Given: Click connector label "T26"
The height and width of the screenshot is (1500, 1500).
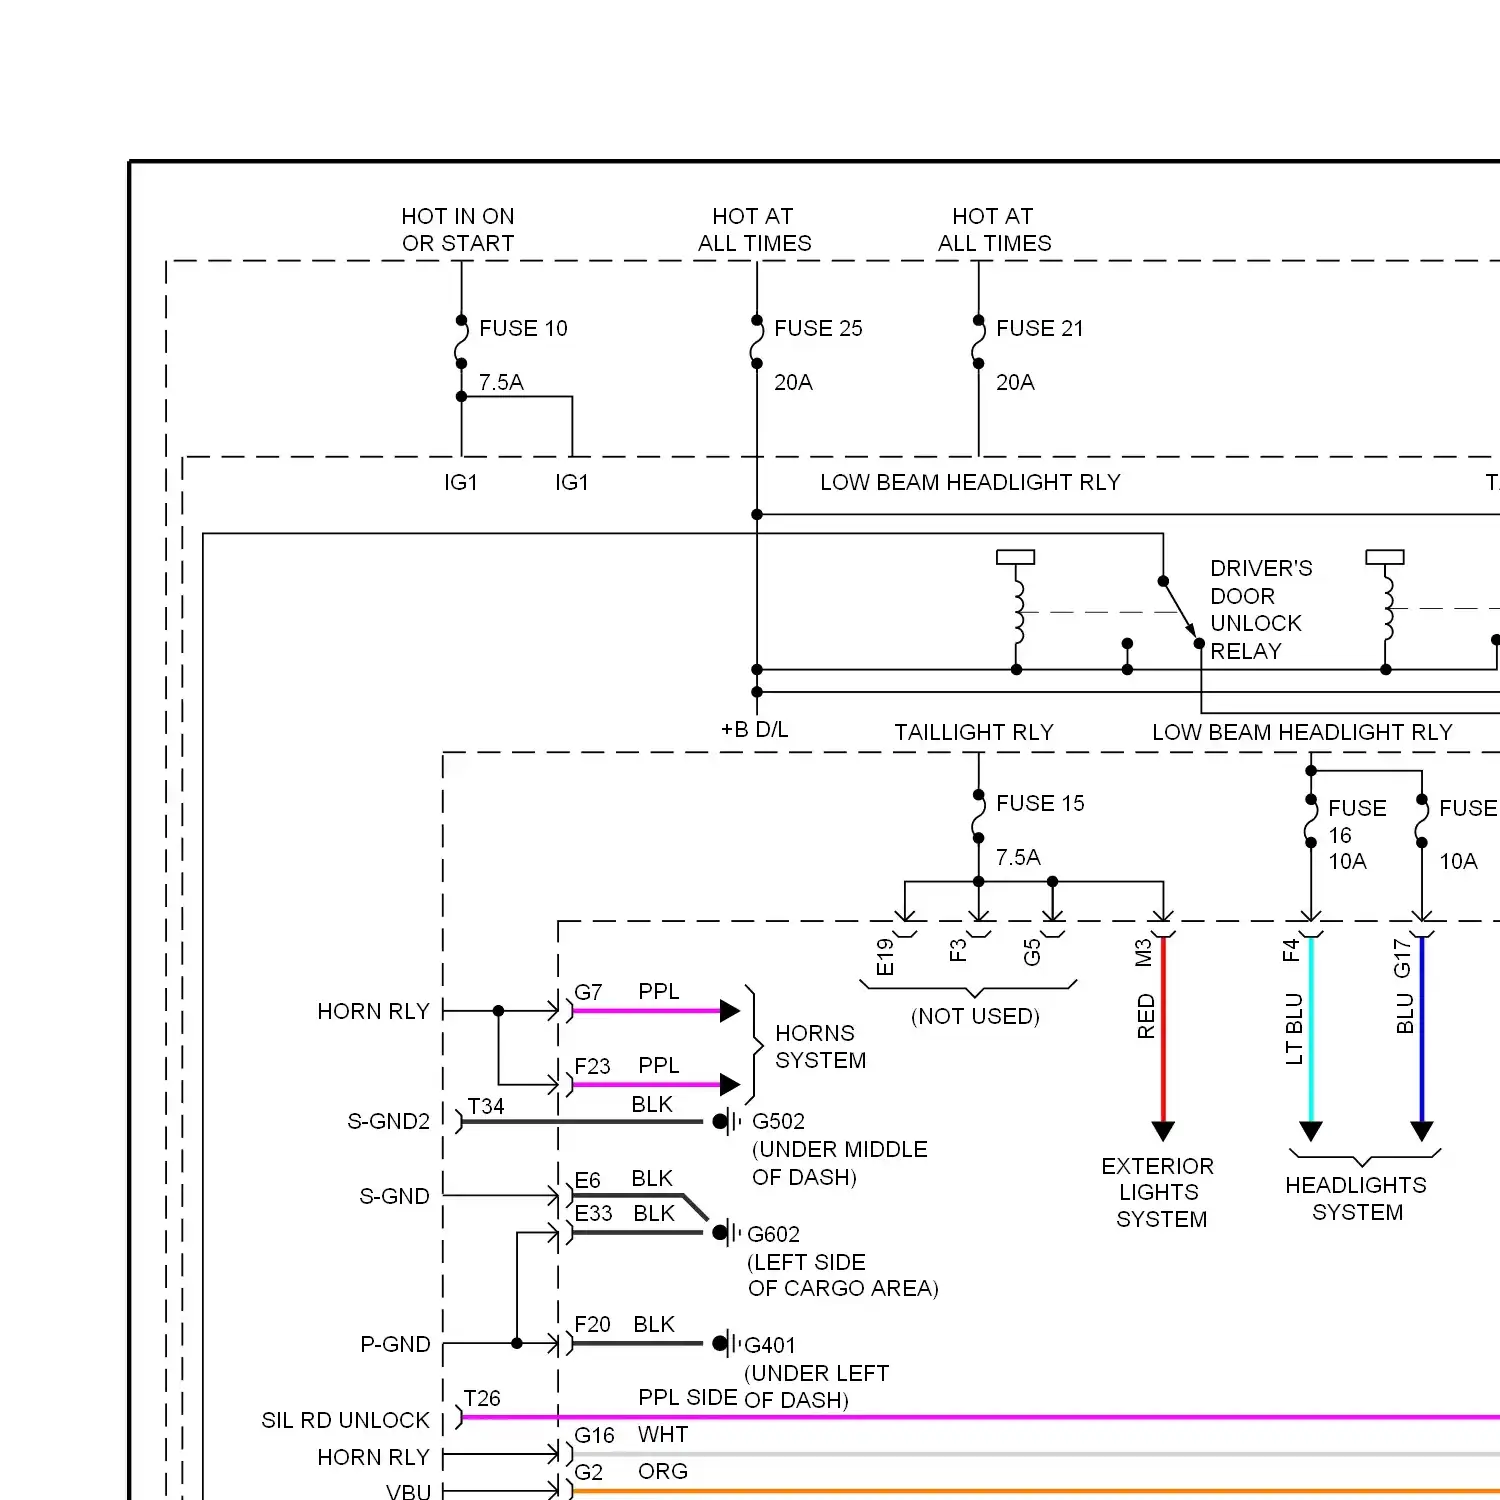Looking at the screenshot, I should coord(482,1398).
